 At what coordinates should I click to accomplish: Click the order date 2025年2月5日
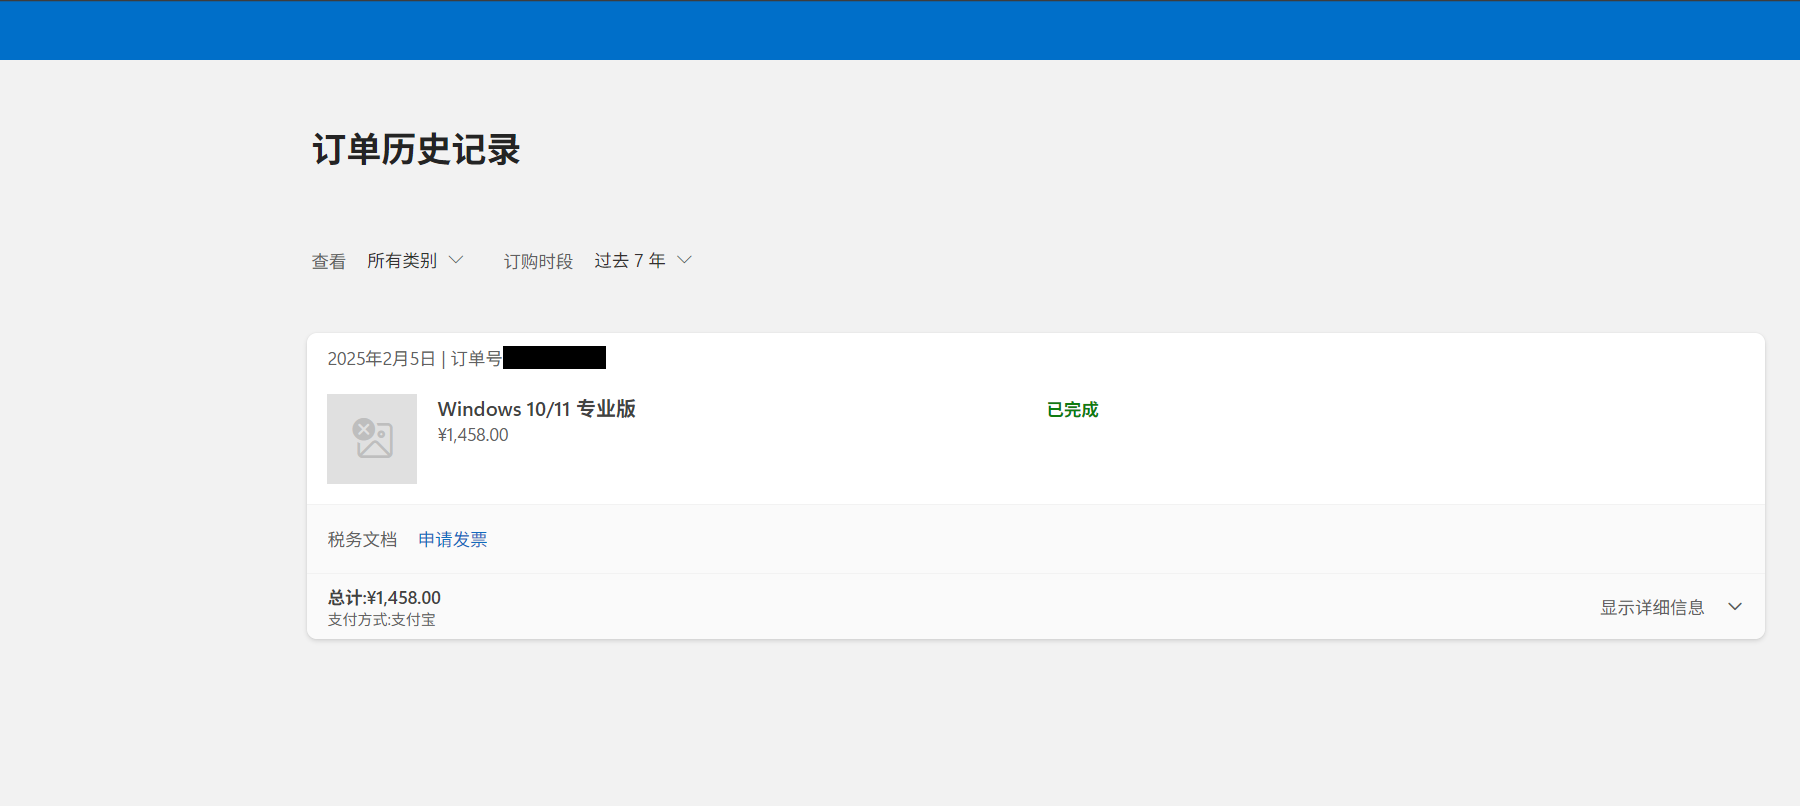point(381,359)
